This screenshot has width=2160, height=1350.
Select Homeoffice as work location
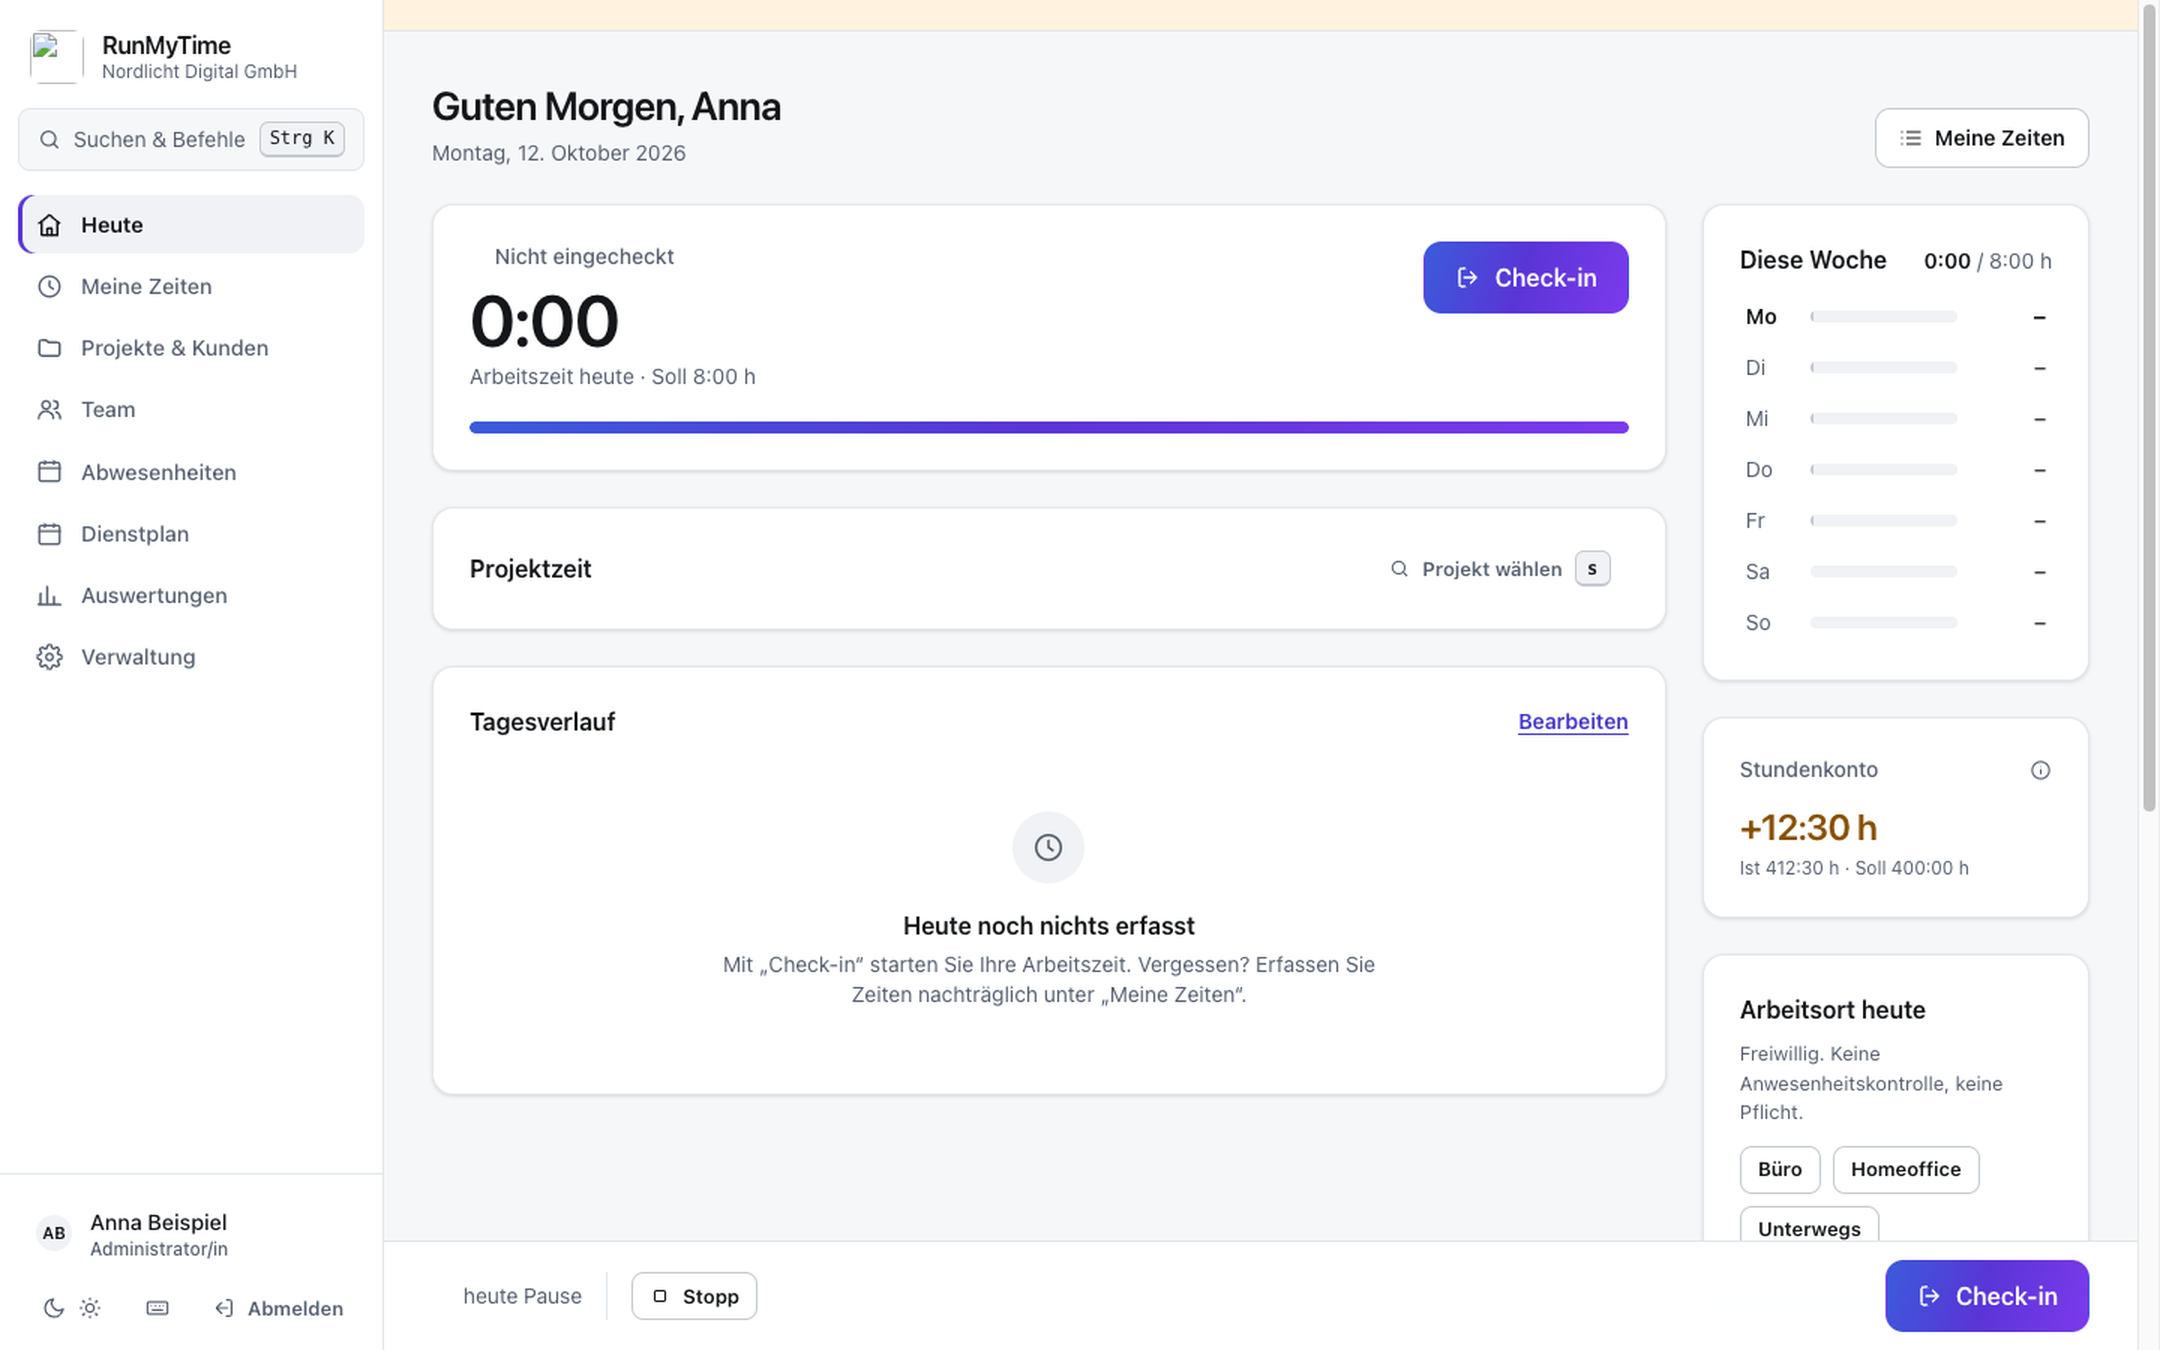1905,1170
